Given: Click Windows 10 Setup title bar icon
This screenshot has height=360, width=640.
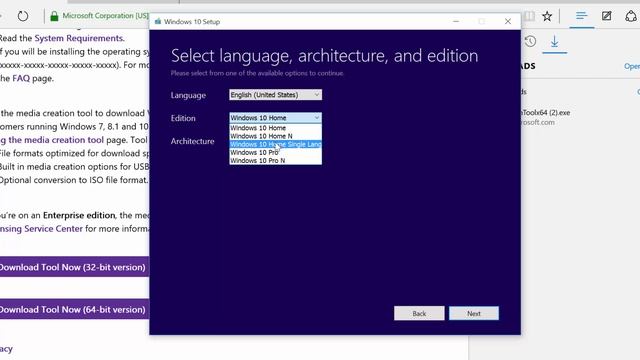Looking at the screenshot, I should pos(158,22).
